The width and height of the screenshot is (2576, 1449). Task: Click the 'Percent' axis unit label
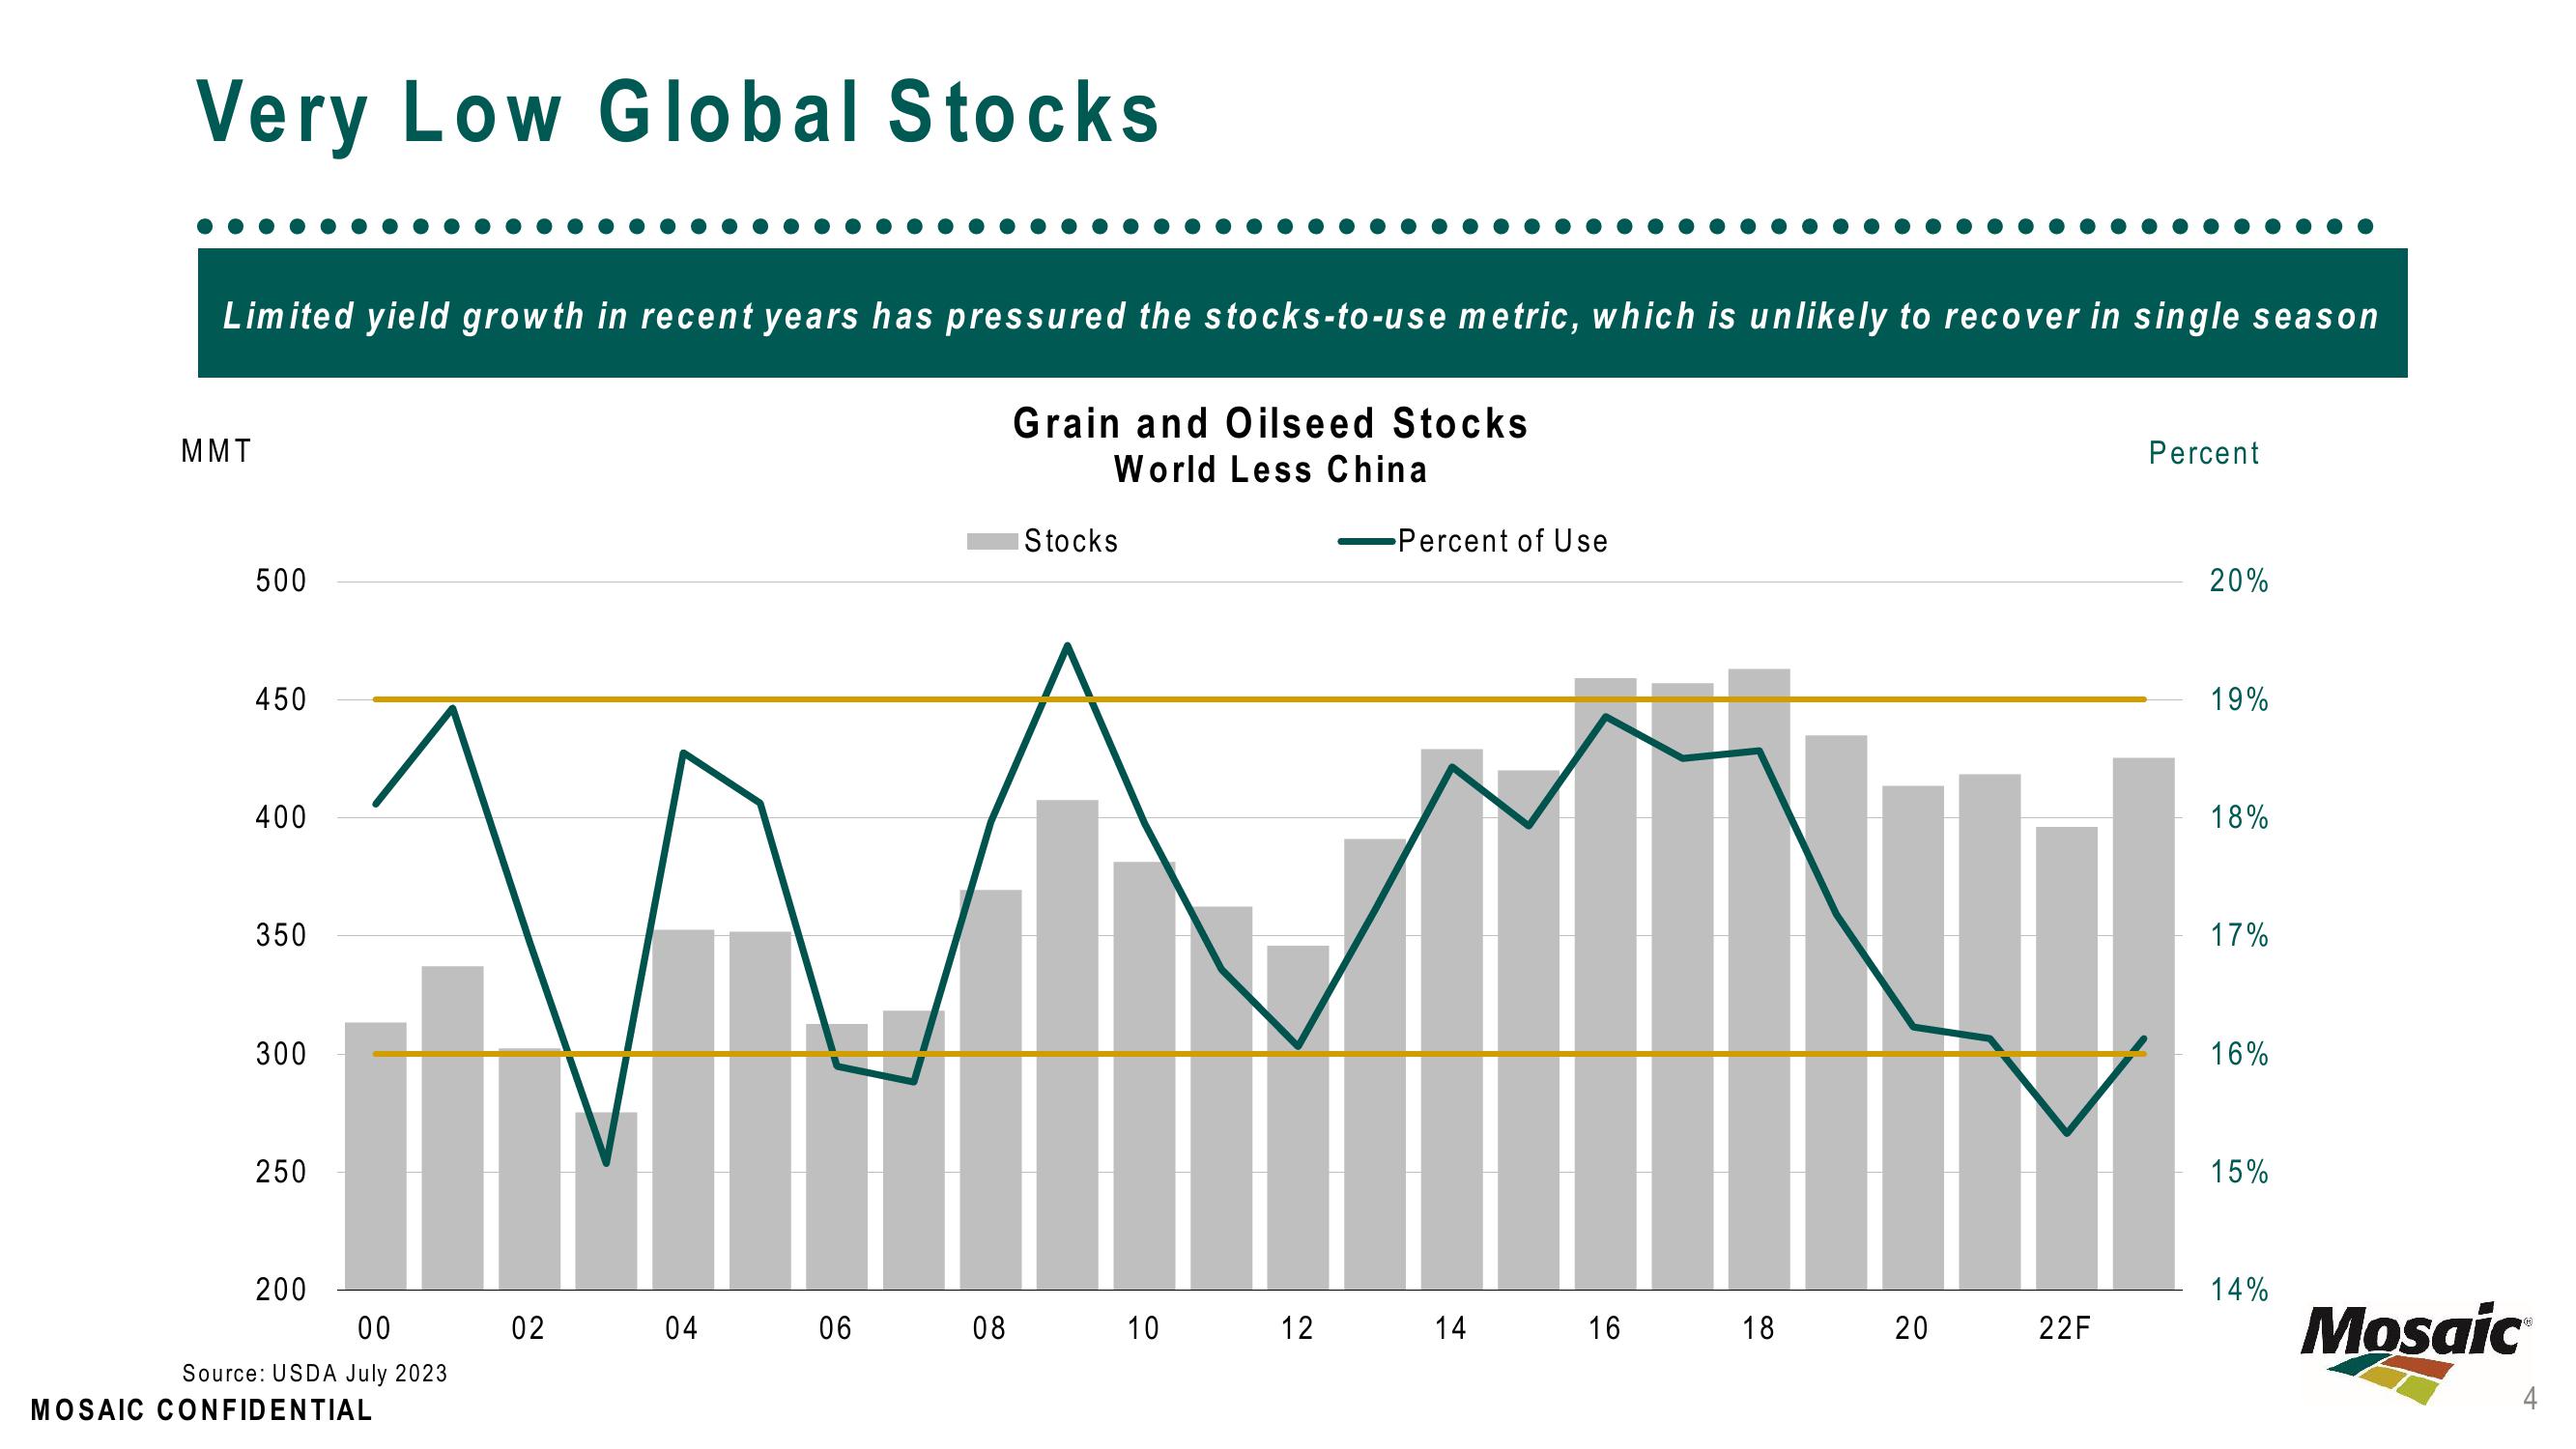2203,453
